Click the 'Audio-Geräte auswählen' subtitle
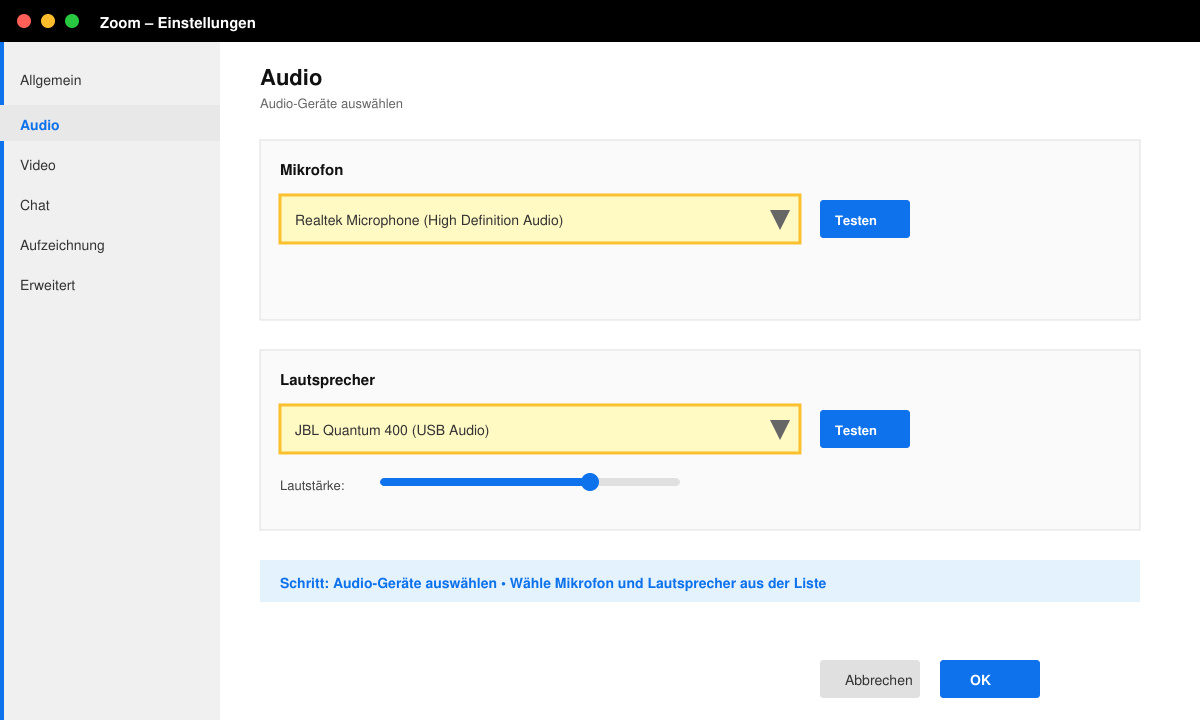This screenshot has height=720, width=1200. (331, 104)
